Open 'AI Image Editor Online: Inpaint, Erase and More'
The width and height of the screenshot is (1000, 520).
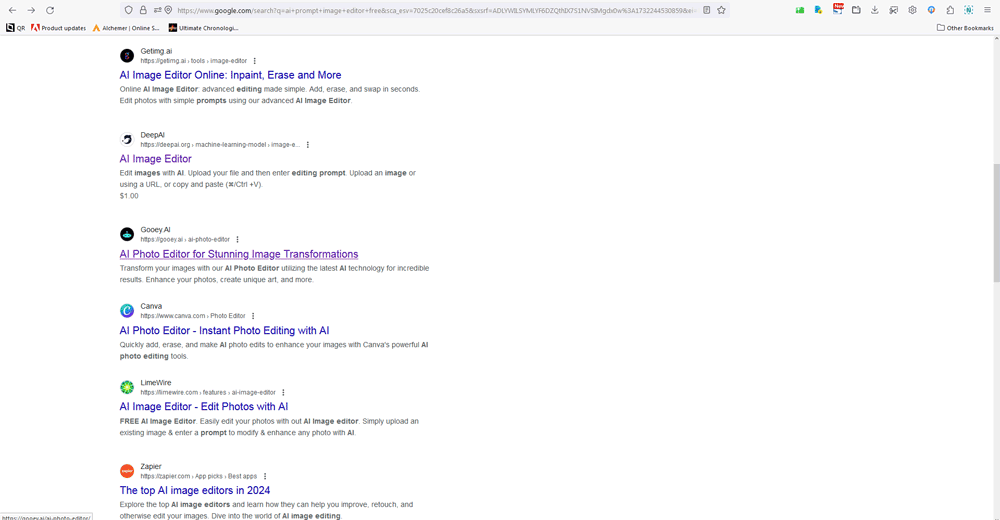coord(230,75)
